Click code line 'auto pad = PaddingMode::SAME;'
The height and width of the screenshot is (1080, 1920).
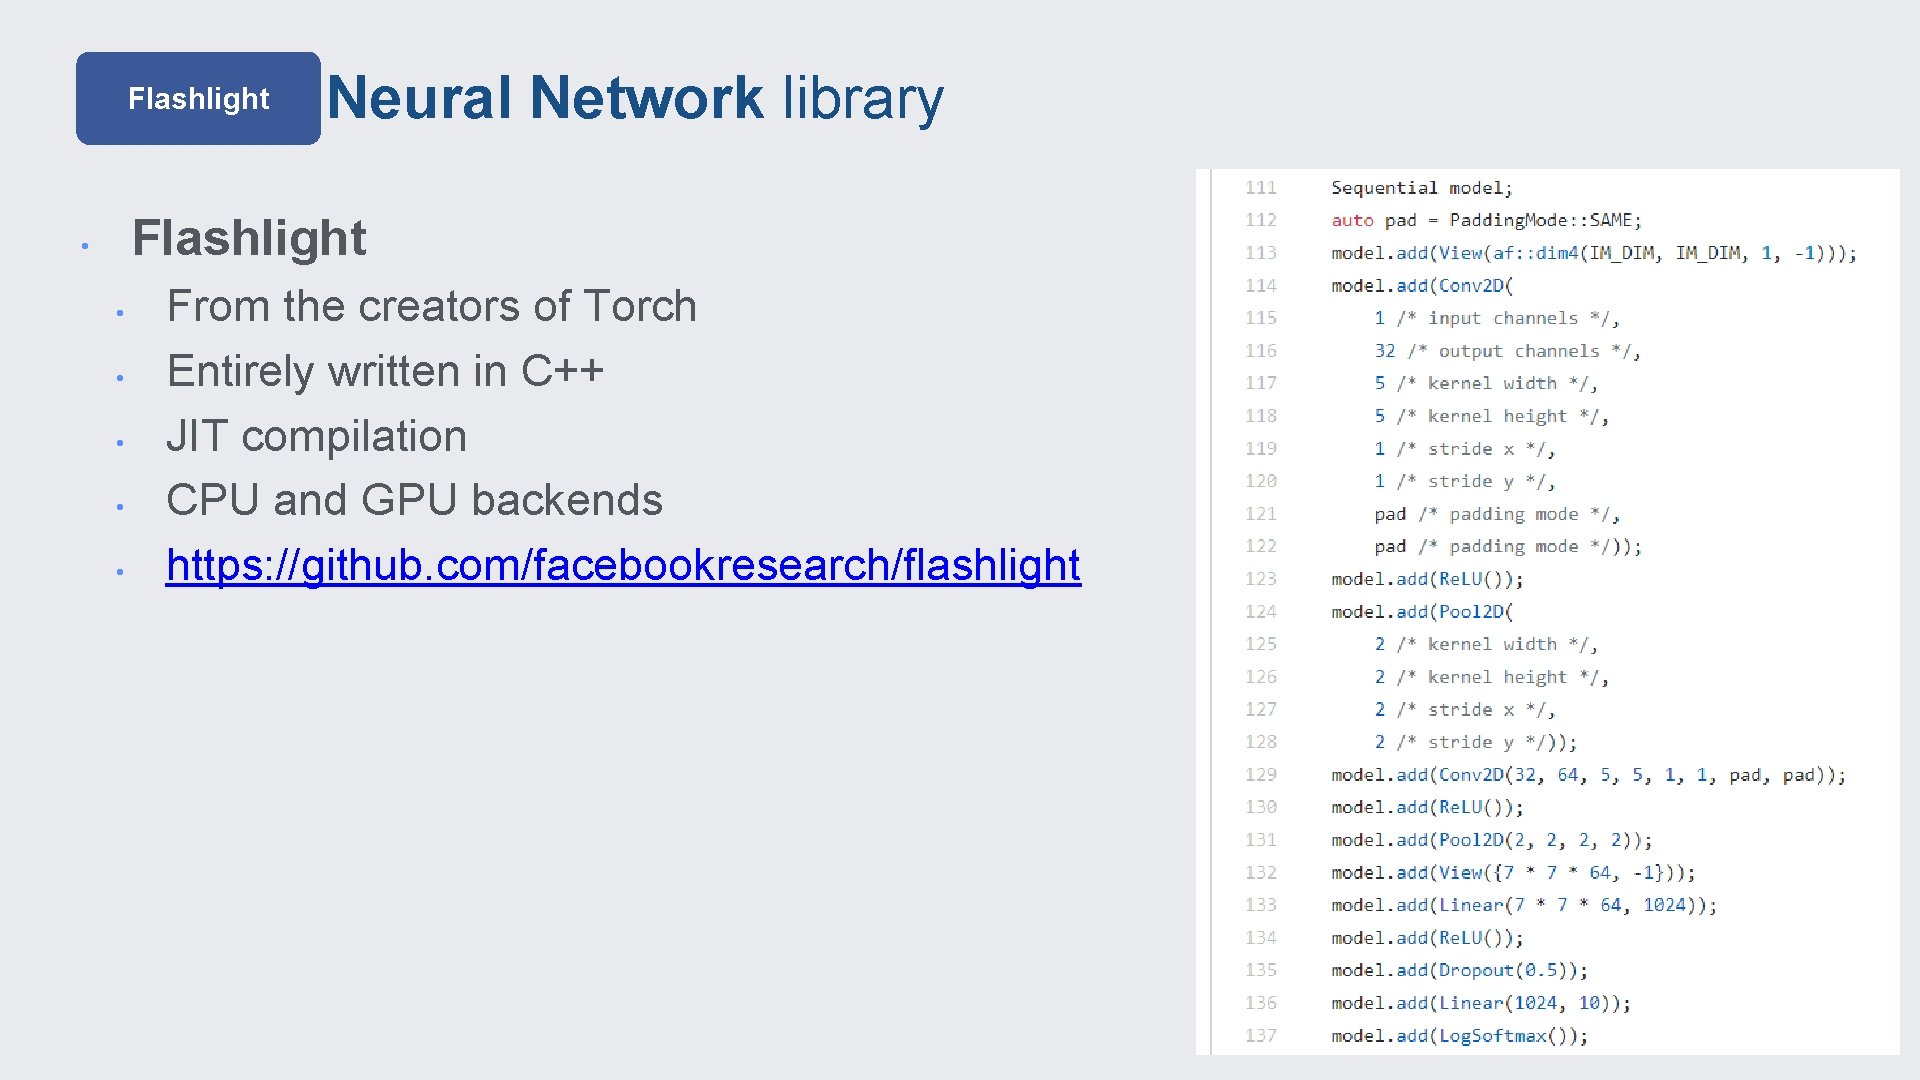click(1486, 220)
